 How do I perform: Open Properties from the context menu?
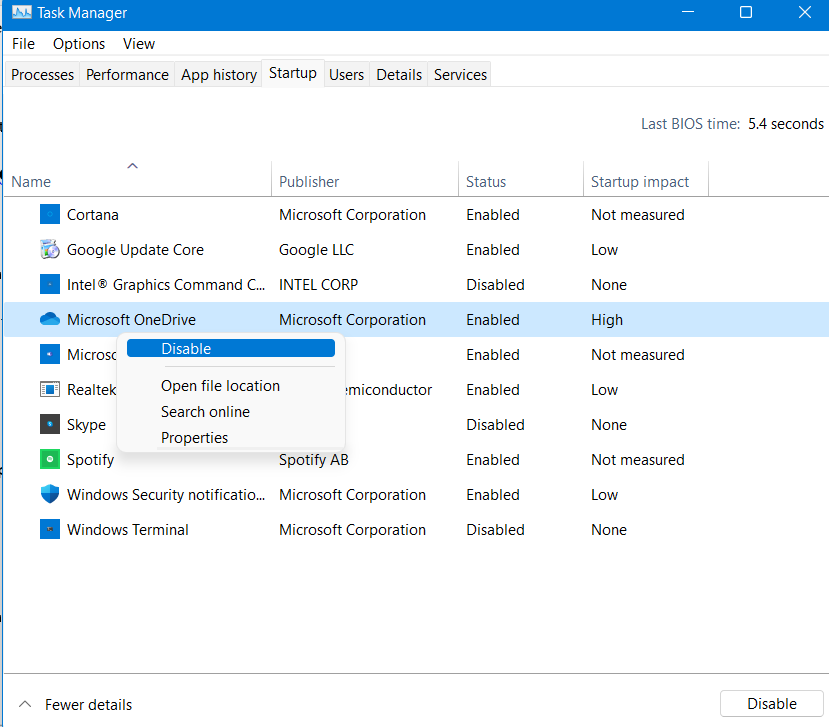(194, 438)
